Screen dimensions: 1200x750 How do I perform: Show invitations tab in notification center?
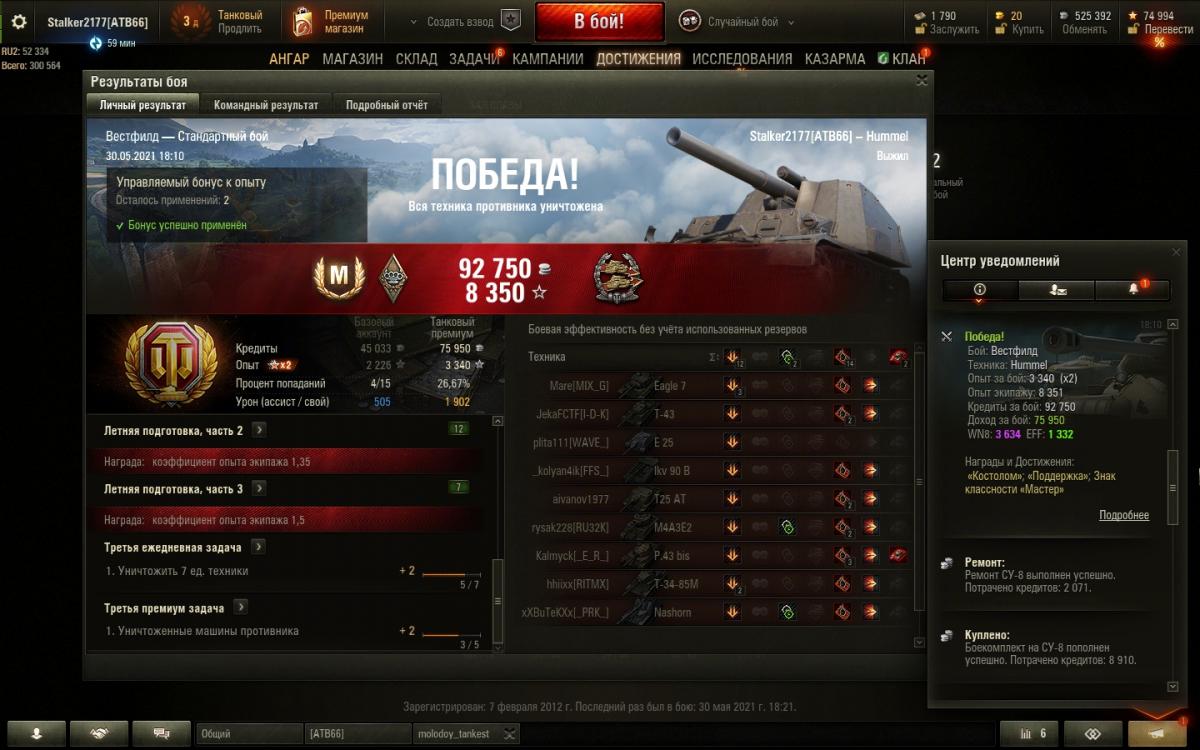tap(1057, 290)
